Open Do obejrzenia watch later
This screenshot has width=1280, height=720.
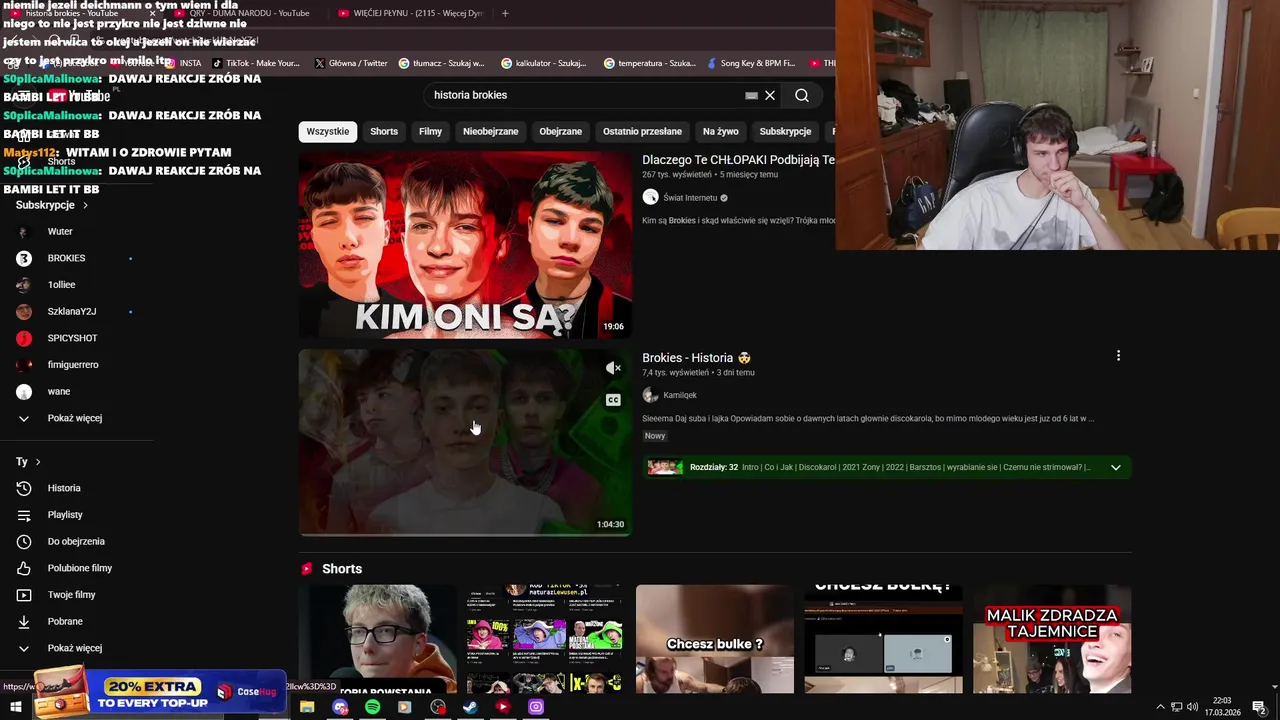pyautogui.click(x=75, y=541)
